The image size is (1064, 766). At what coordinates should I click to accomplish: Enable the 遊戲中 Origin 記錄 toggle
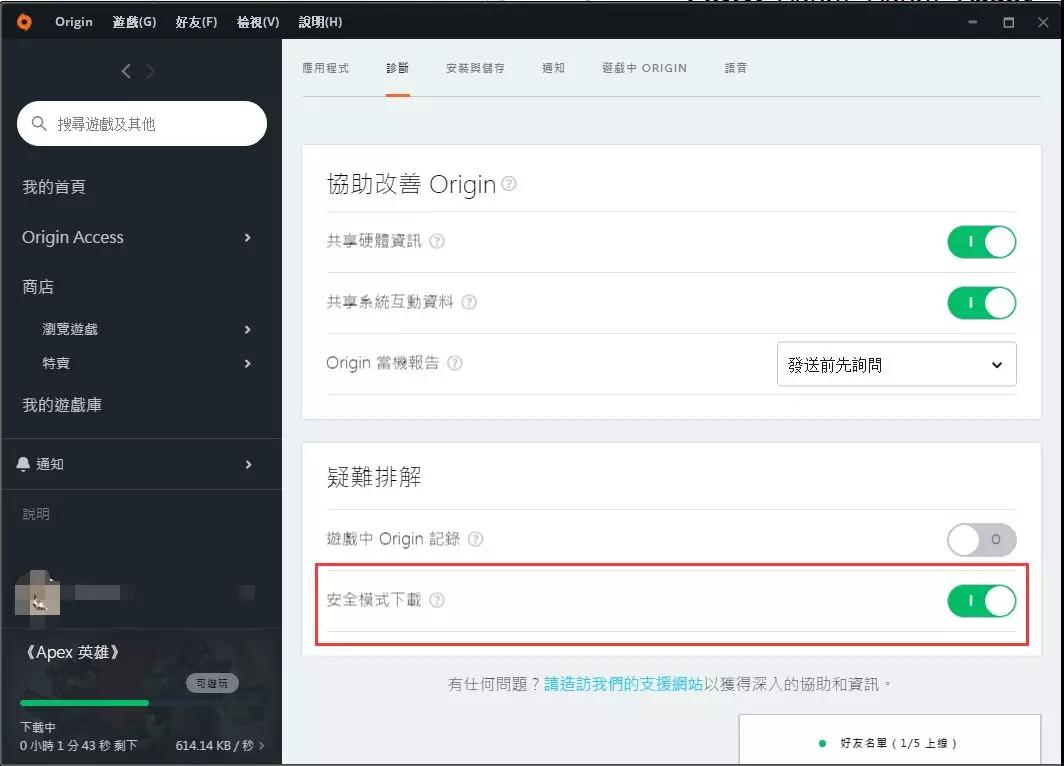(x=981, y=540)
